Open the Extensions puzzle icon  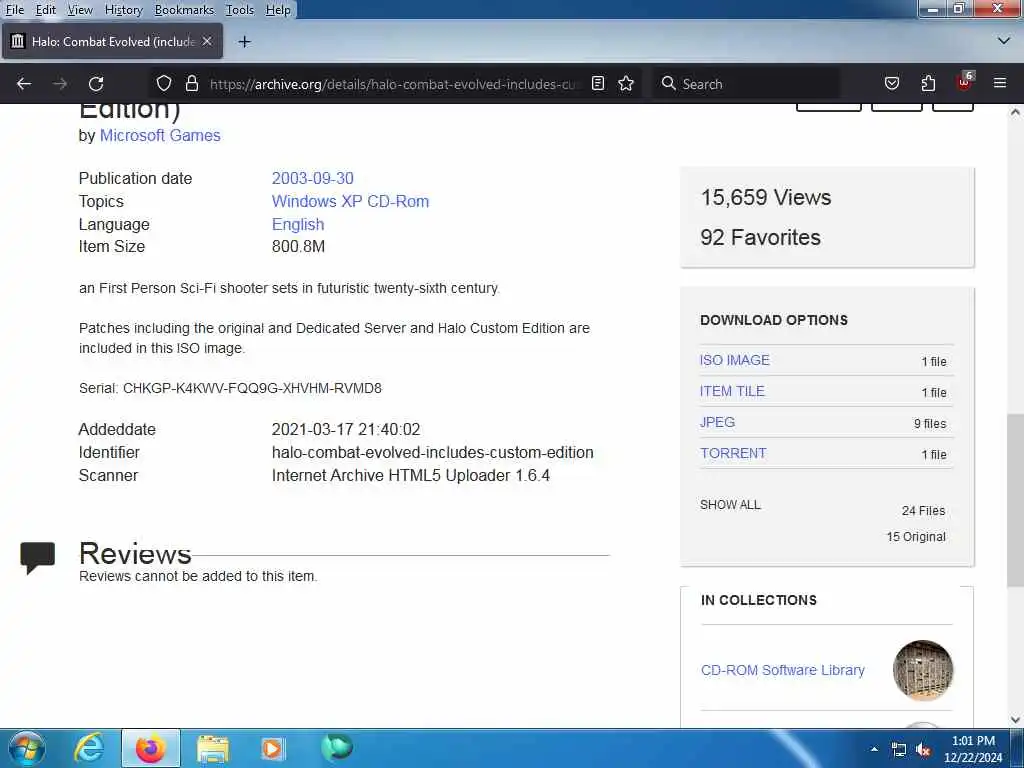[928, 84]
